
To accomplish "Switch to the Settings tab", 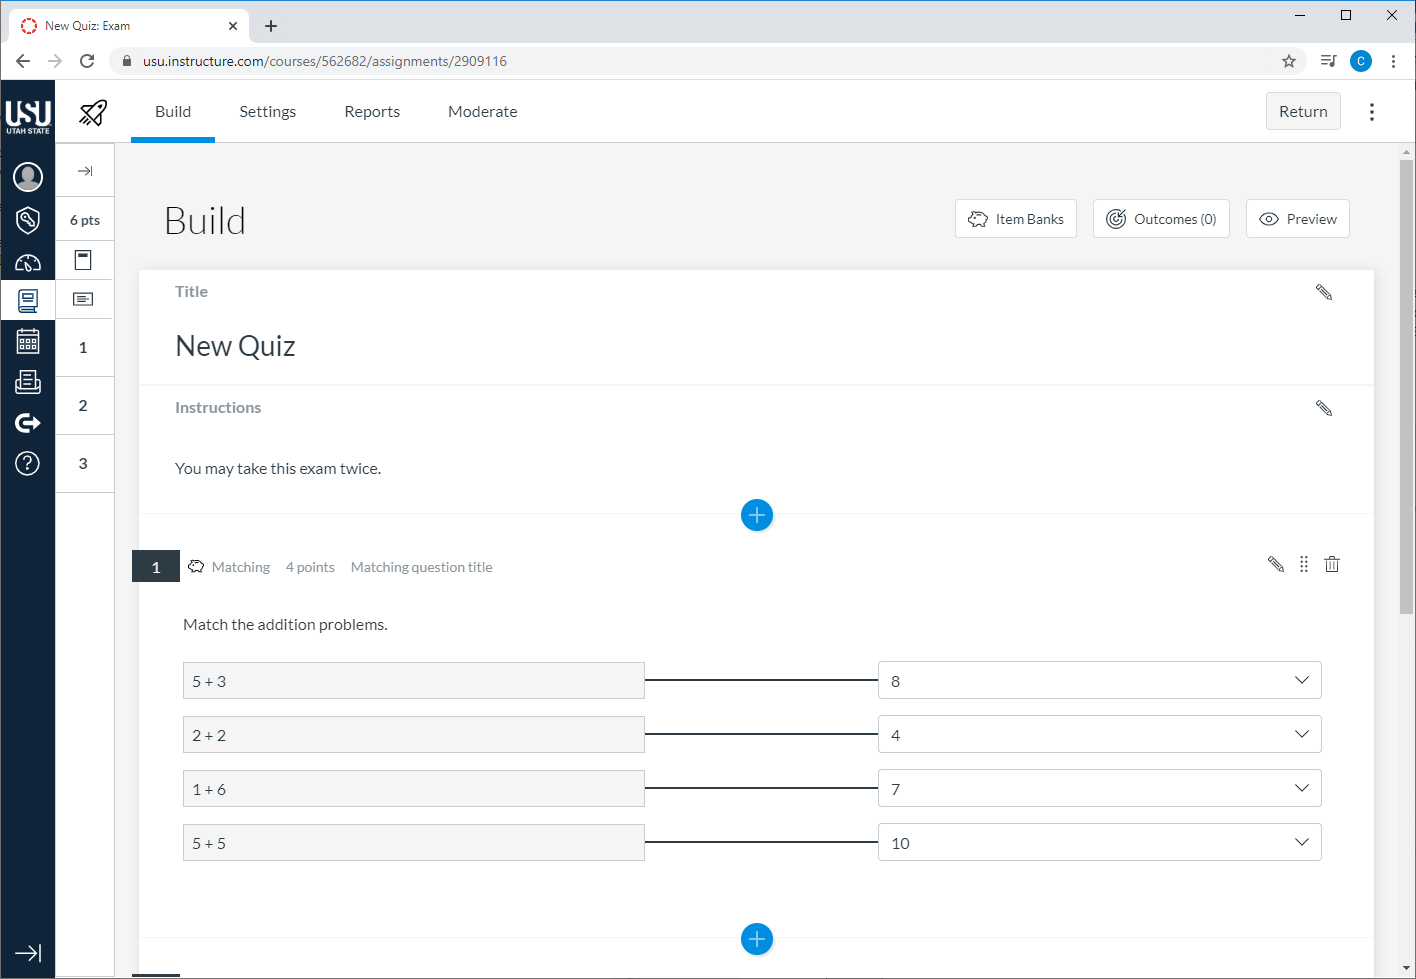I will (x=267, y=111).
